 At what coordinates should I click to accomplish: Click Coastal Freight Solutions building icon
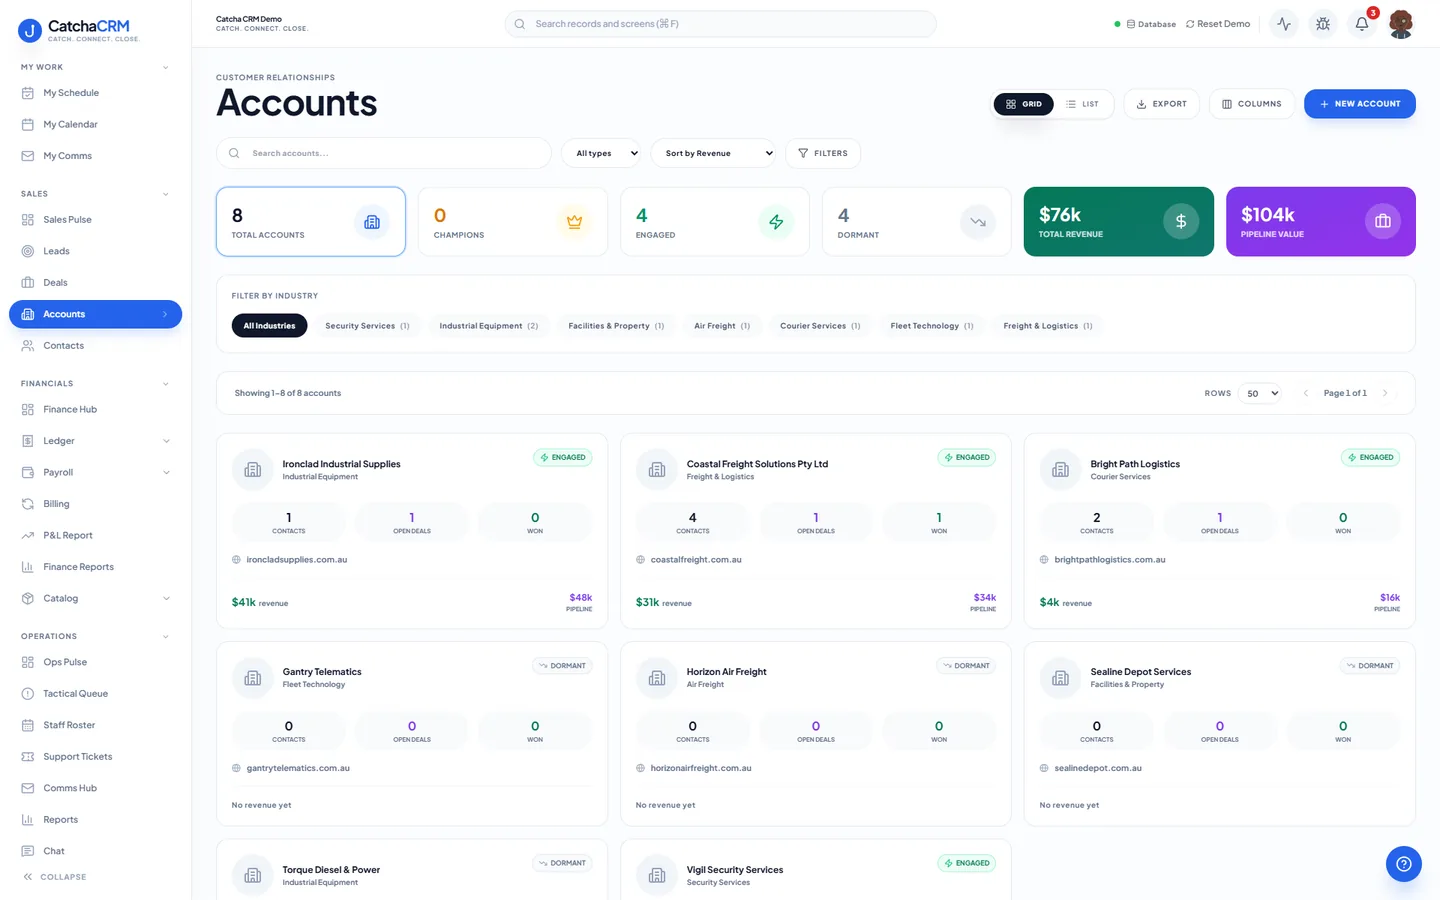(x=657, y=470)
